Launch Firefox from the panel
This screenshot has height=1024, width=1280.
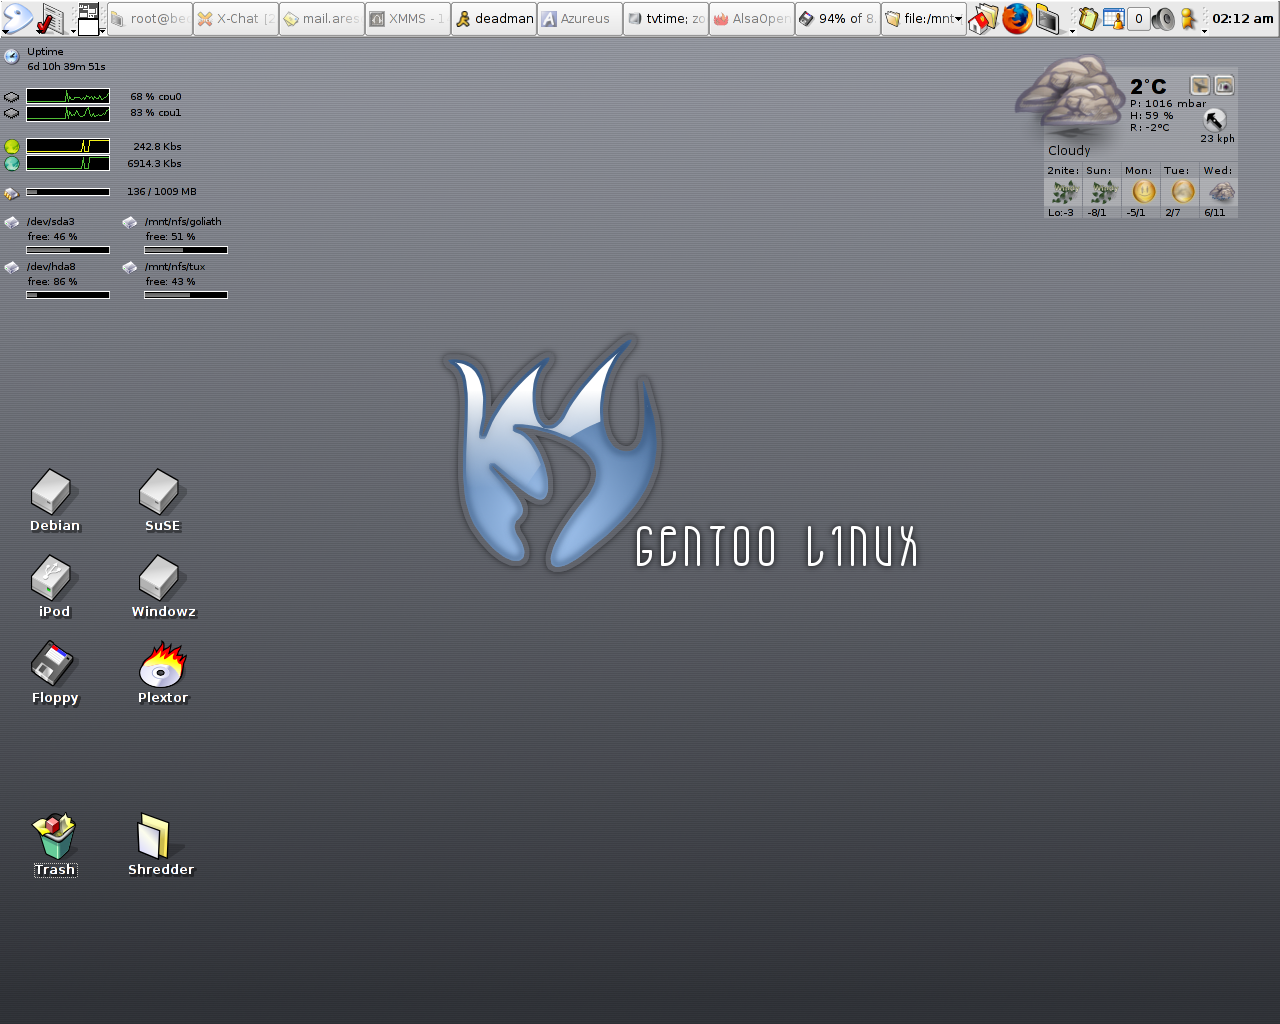1017,18
